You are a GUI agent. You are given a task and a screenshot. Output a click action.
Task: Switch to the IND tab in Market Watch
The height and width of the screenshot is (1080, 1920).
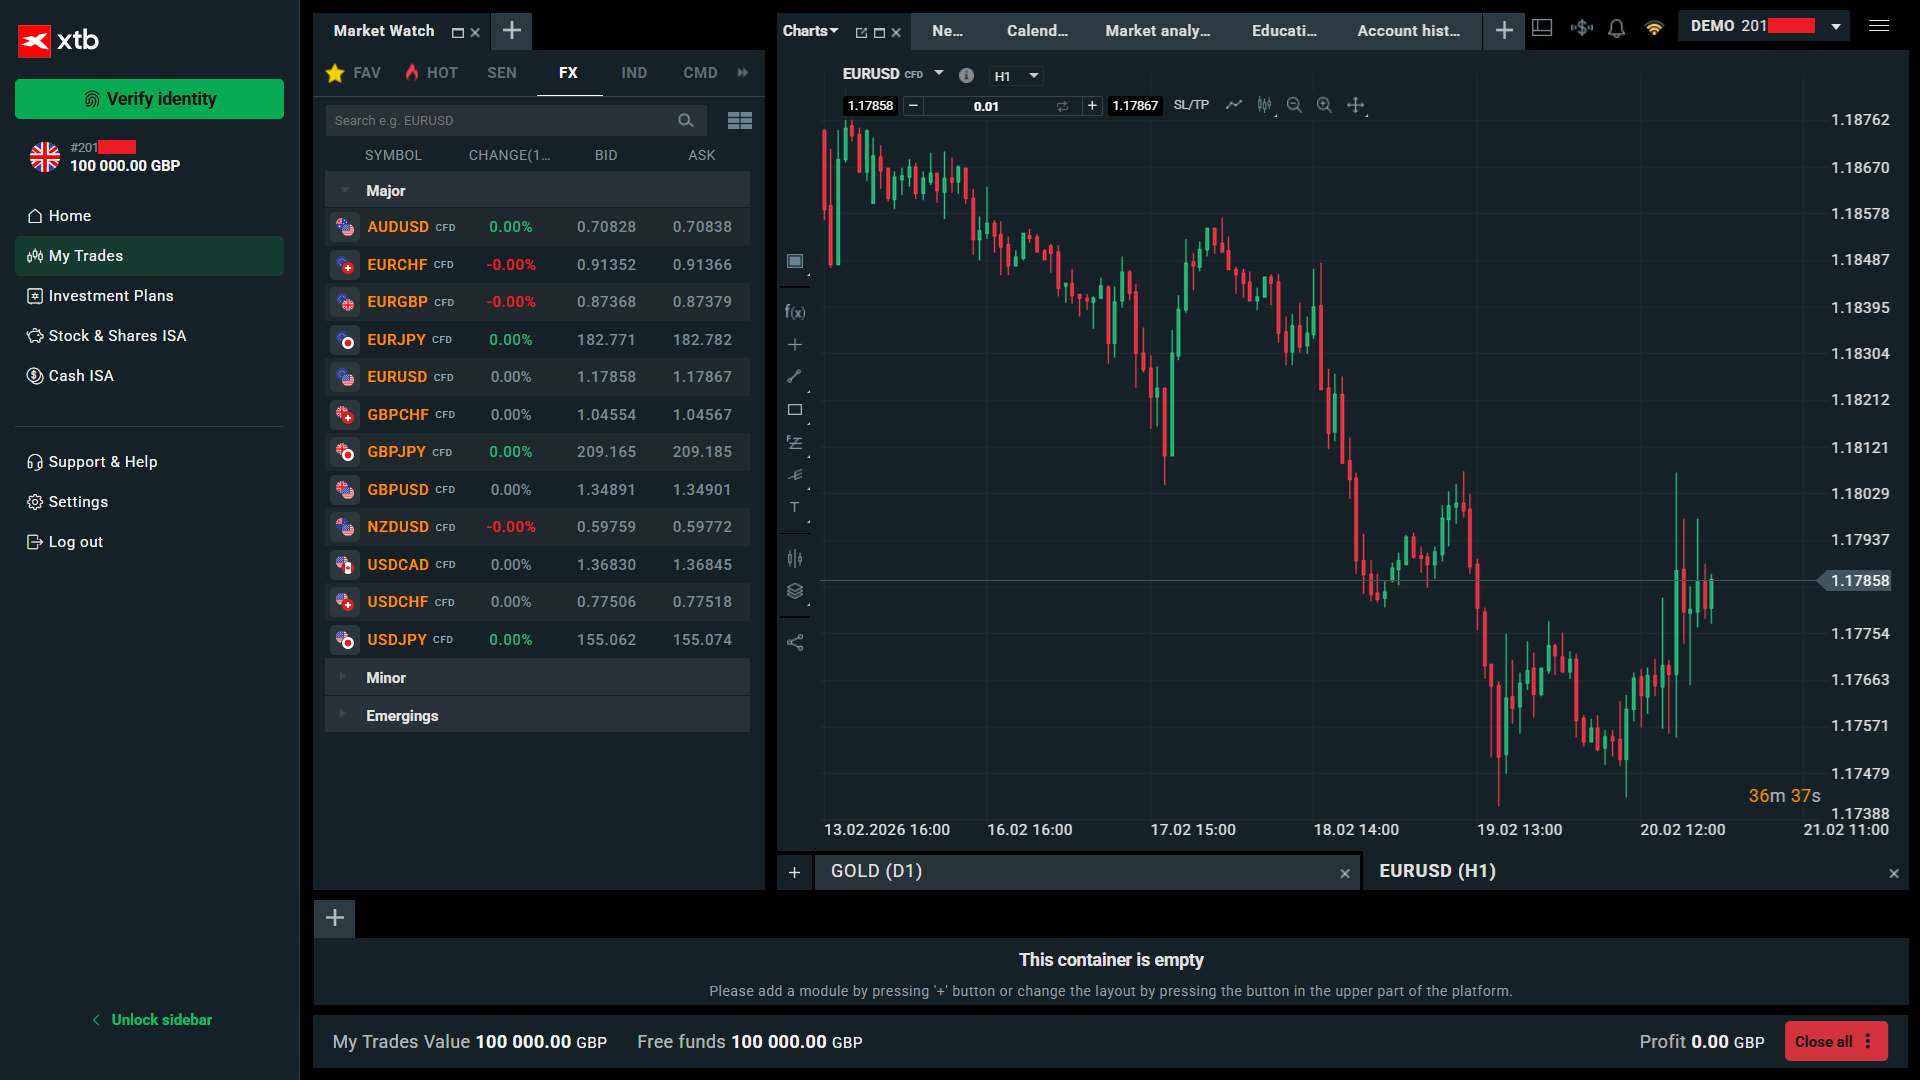click(x=634, y=73)
